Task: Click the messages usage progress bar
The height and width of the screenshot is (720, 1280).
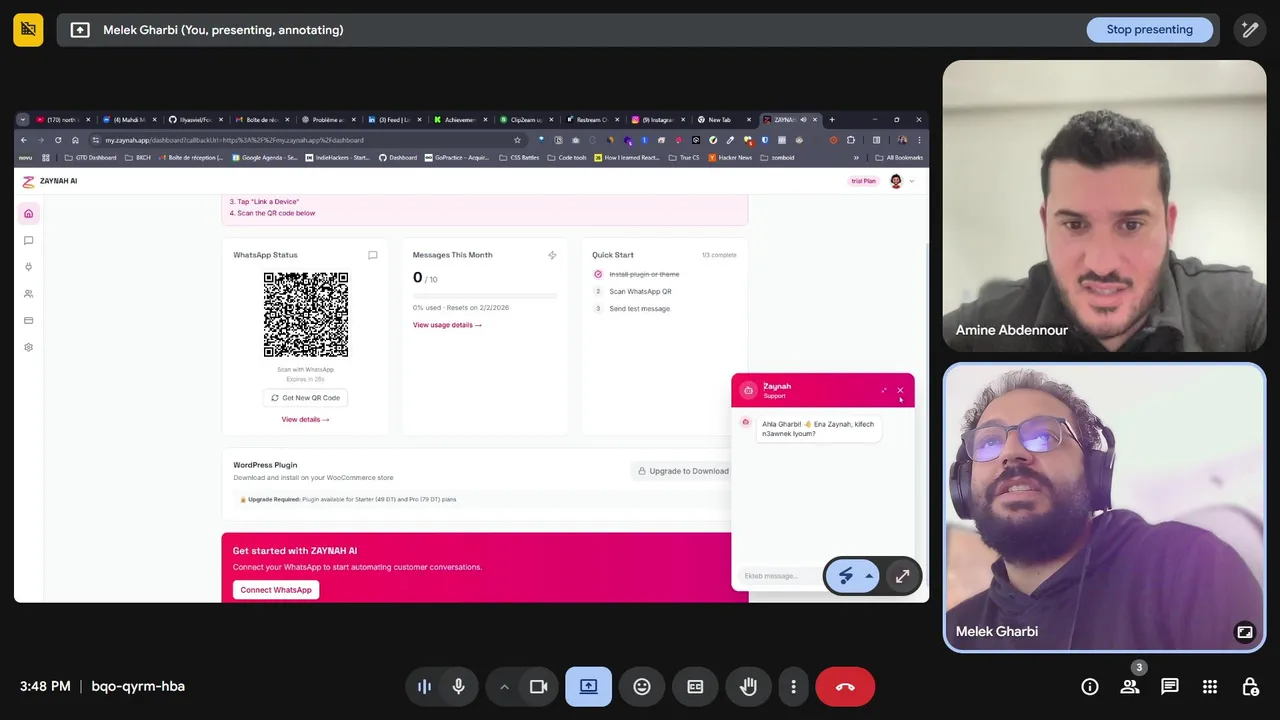Action: (485, 296)
